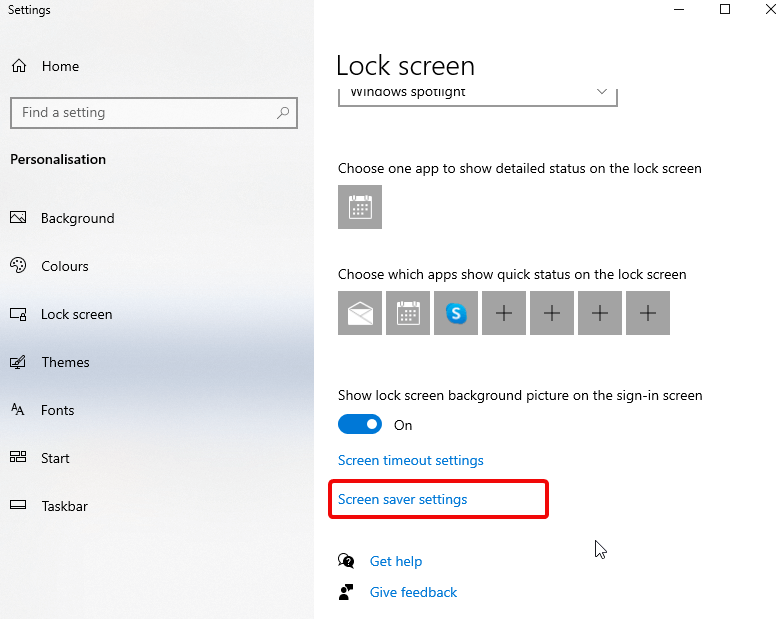Close the Settings window

point(771,9)
